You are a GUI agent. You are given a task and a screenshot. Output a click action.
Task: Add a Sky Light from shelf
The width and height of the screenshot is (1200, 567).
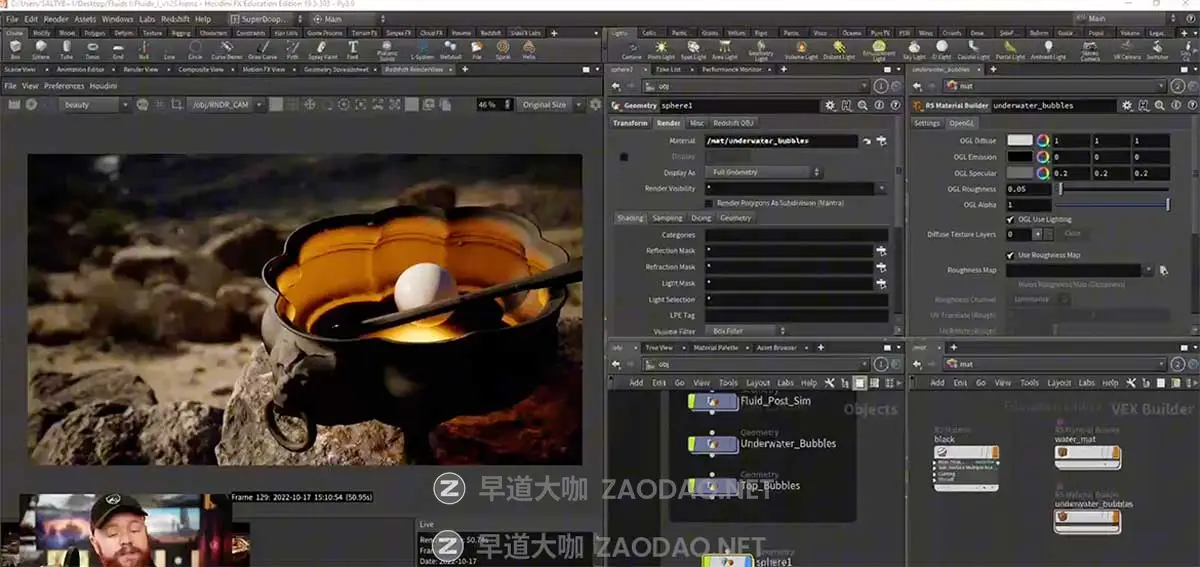[x=914, y=50]
